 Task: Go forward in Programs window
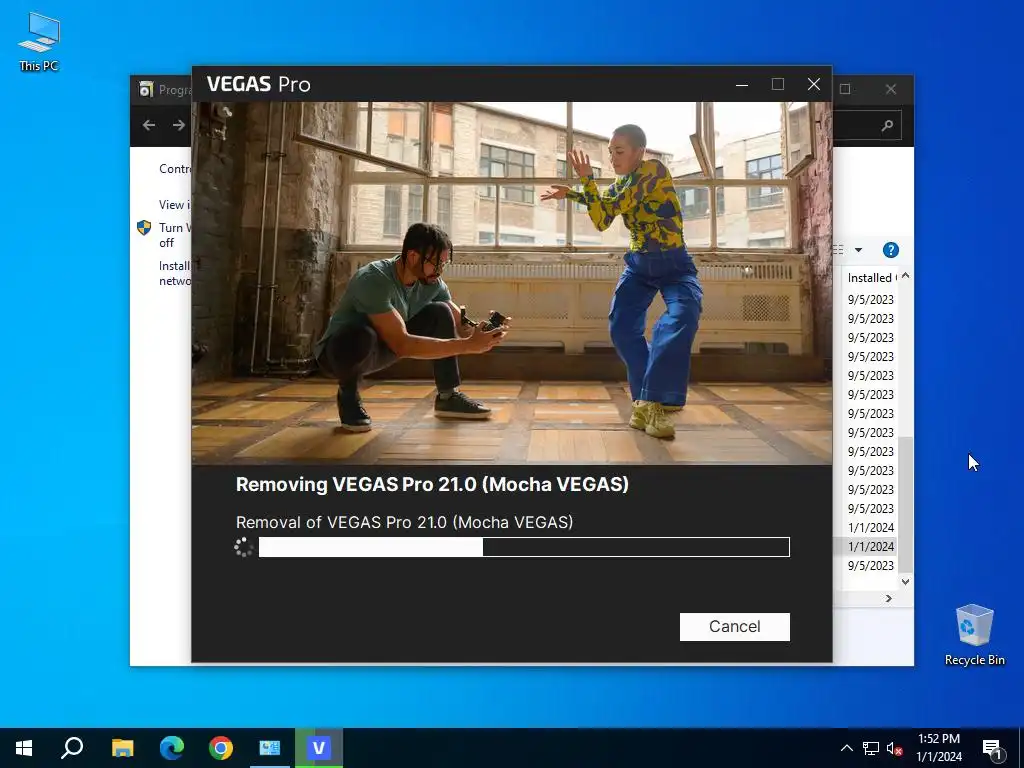178,125
